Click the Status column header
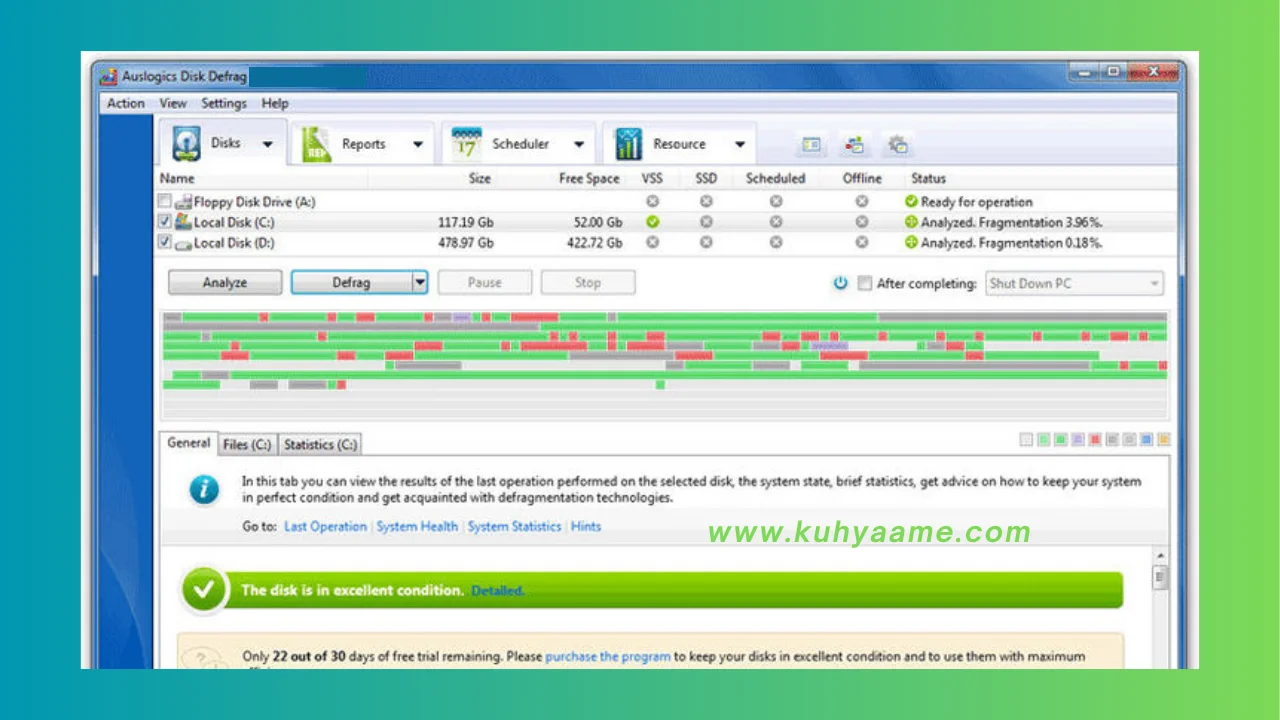The width and height of the screenshot is (1280, 720). 928,179
